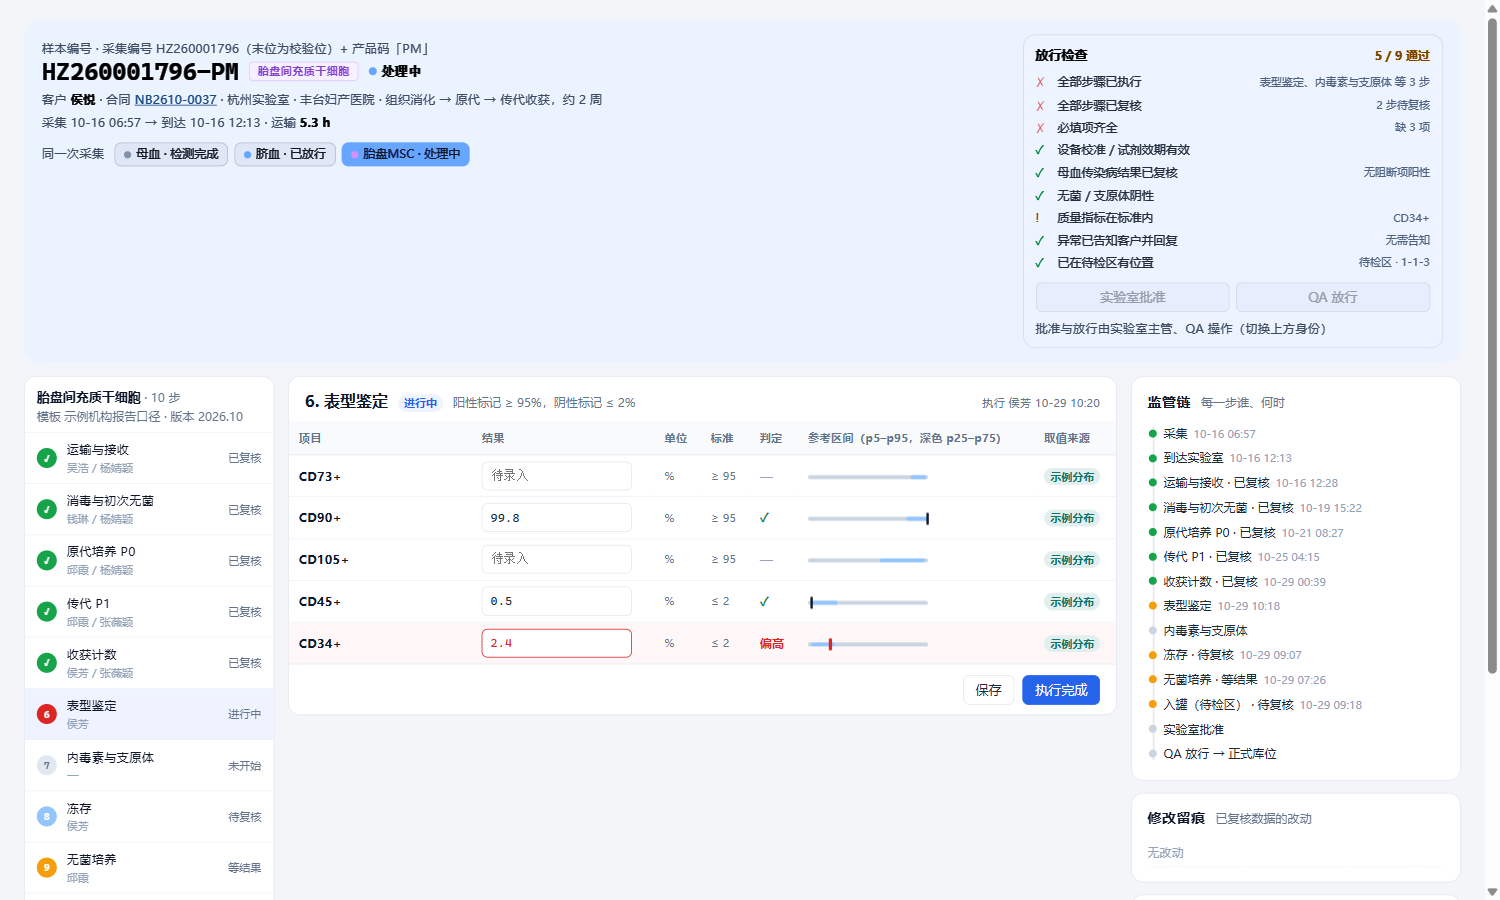This screenshot has height=900, width=1500.
Task: Click the CD45+ reference range bar
Action: (x=868, y=602)
